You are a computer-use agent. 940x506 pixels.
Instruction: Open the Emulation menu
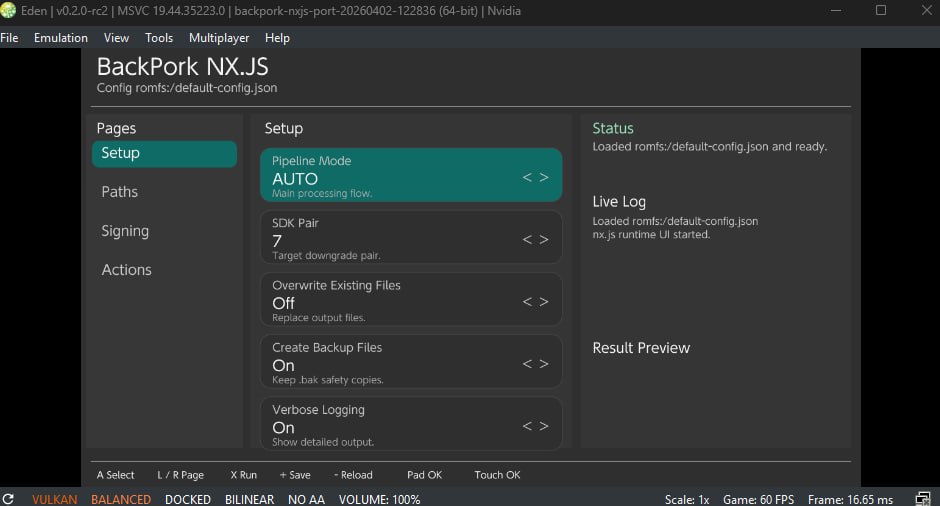pyautogui.click(x=61, y=38)
